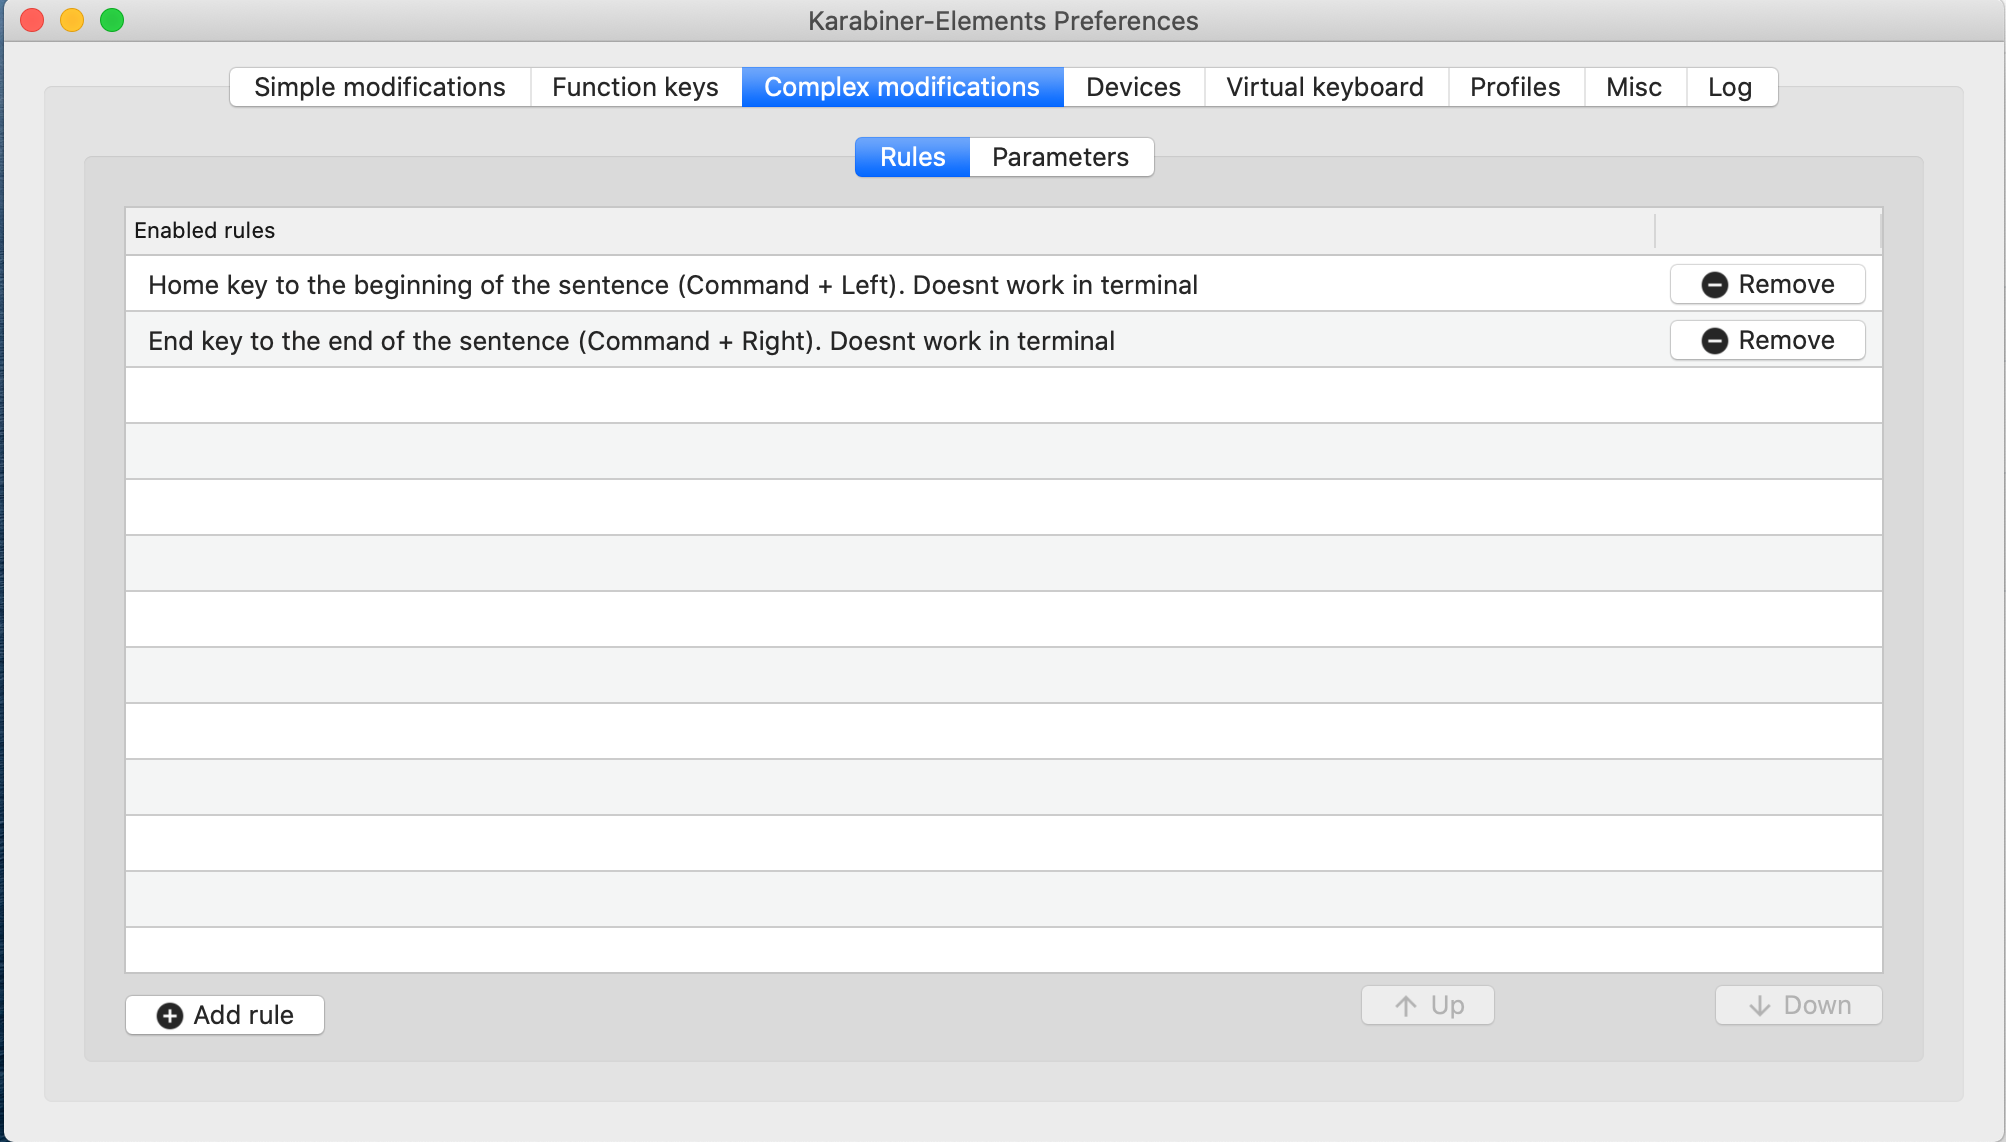The image size is (2006, 1142).
Task: Open the Virtual keyboard tab
Action: click(x=1325, y=87)
